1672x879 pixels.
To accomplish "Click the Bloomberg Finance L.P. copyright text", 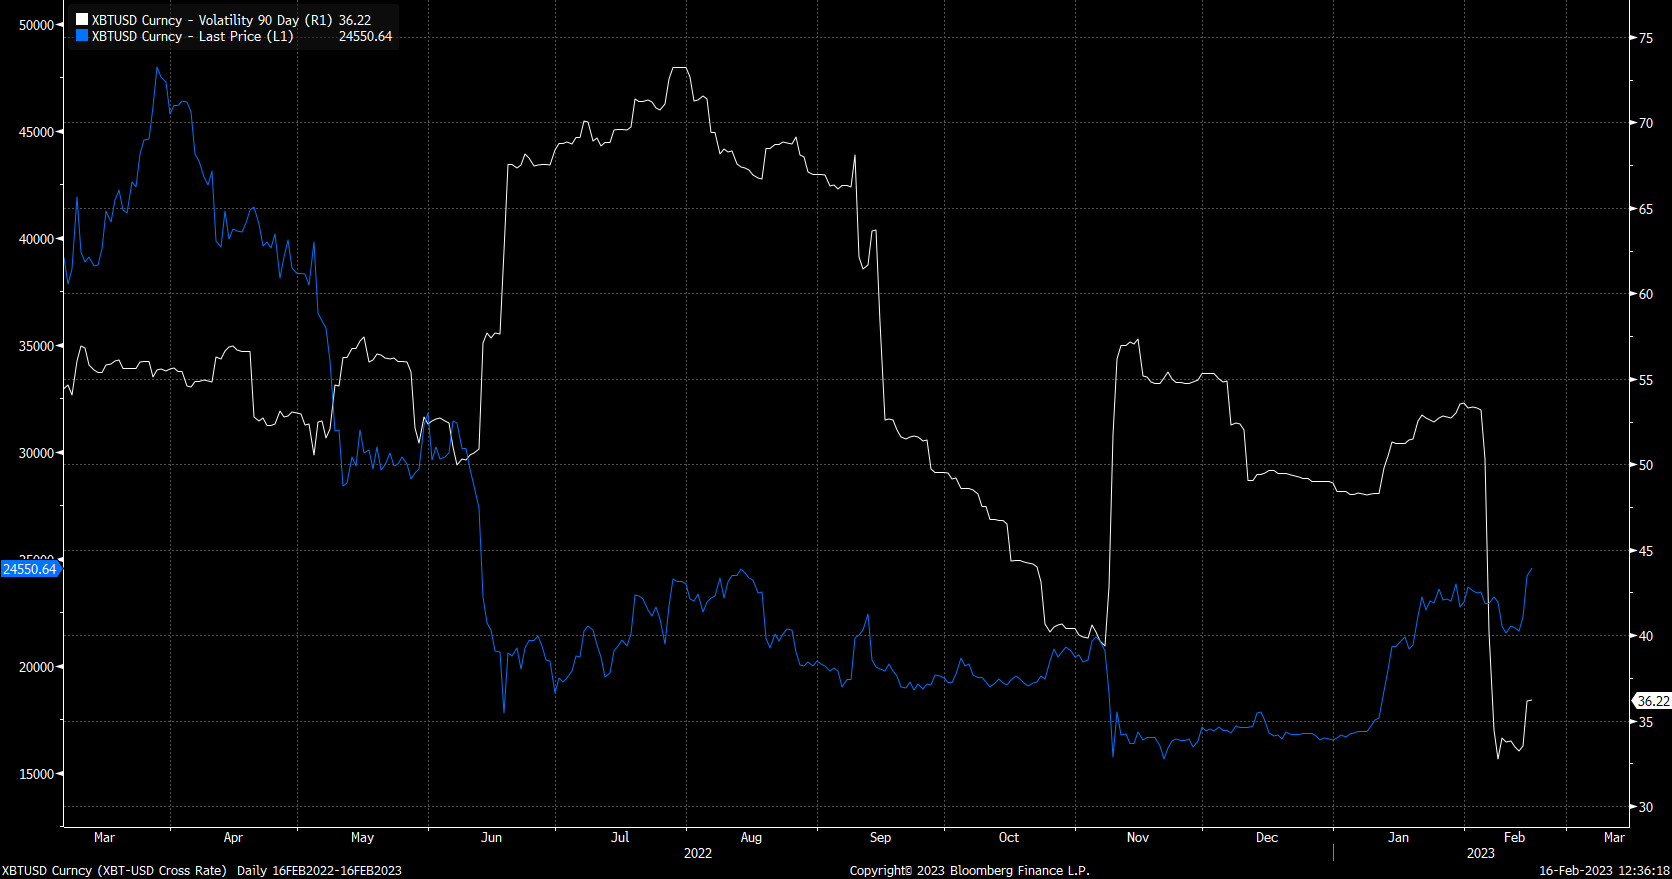I will pos(970,871).
